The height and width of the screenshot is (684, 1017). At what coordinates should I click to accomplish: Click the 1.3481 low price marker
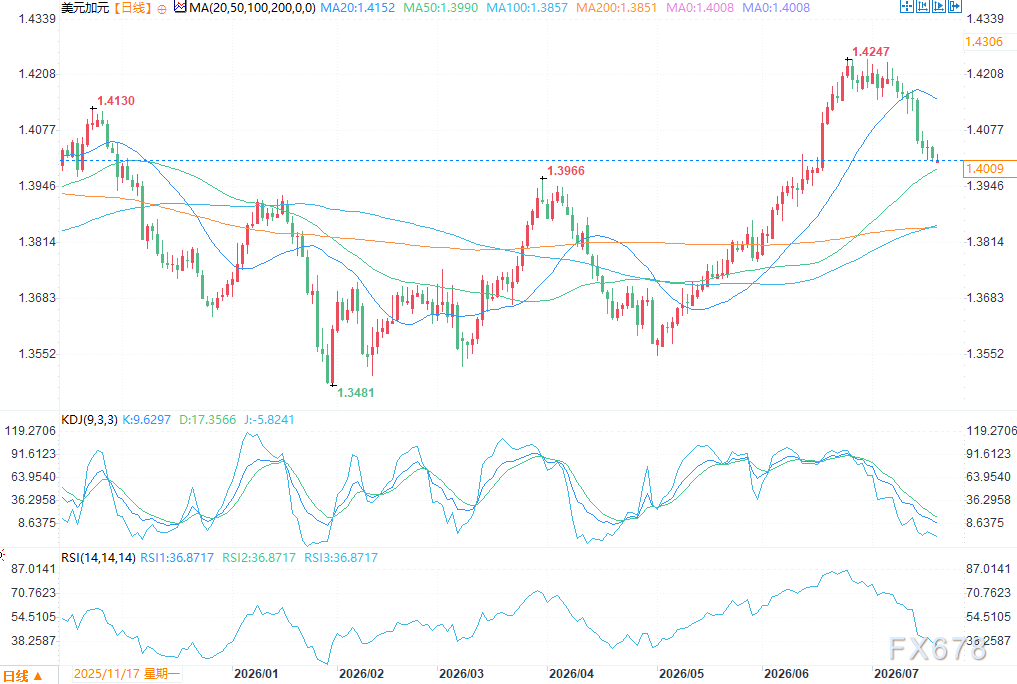point(355,392)
